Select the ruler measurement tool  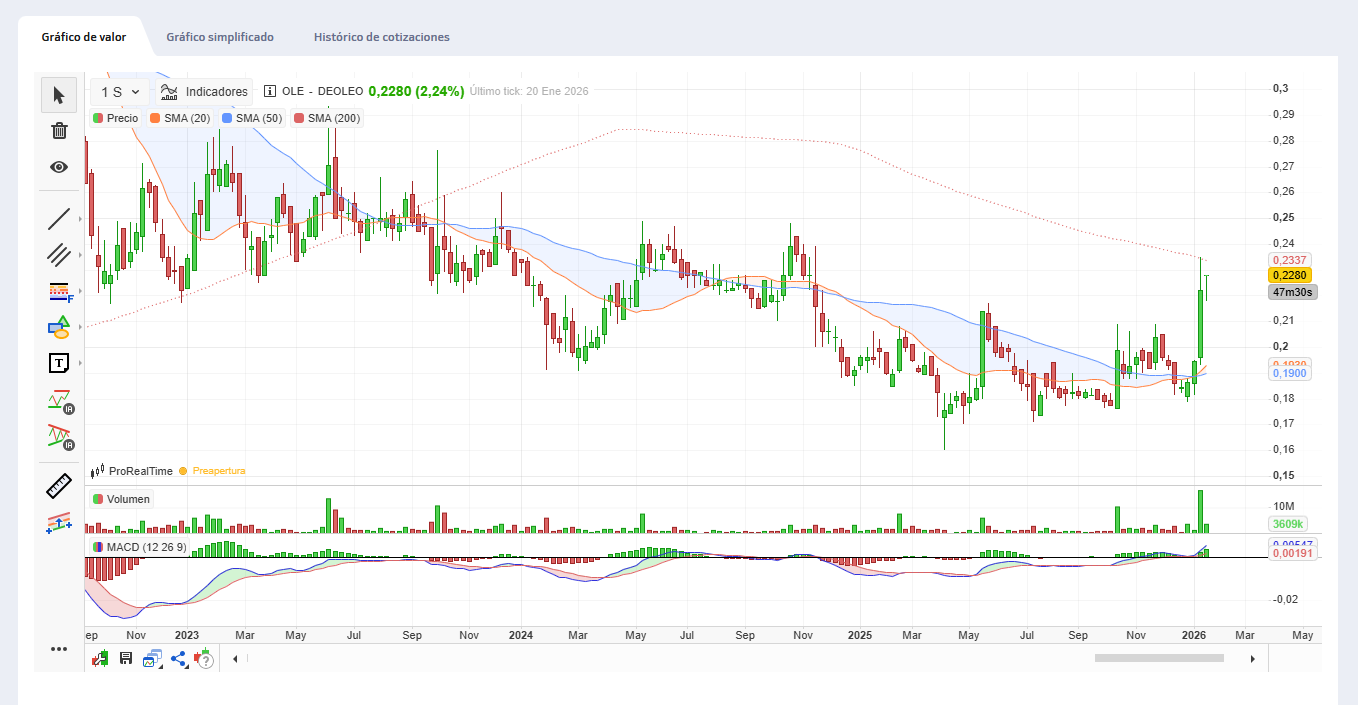click(x=59, y=487)
